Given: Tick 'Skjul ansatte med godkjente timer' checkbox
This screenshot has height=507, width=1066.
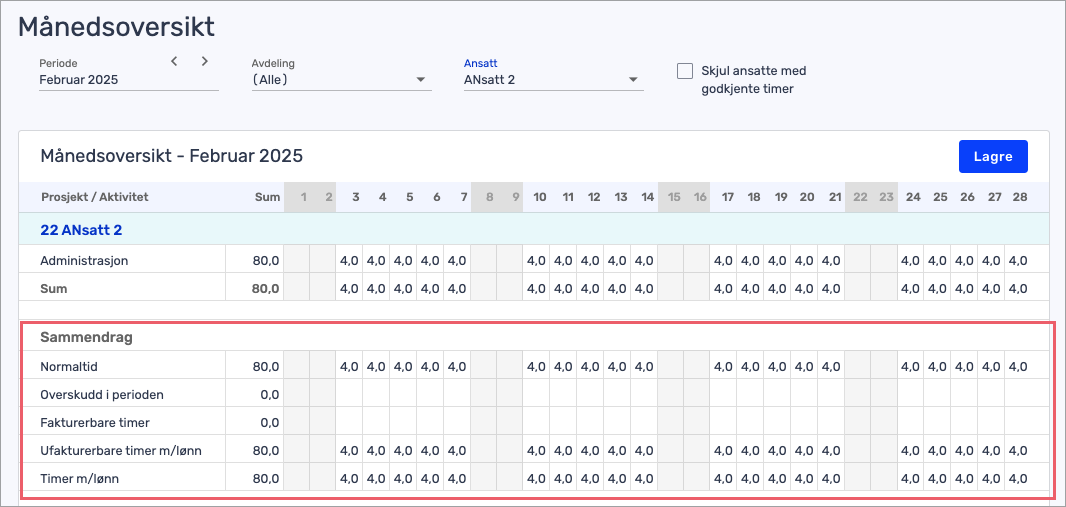Looking at the screenshot, I should (685, 71).
